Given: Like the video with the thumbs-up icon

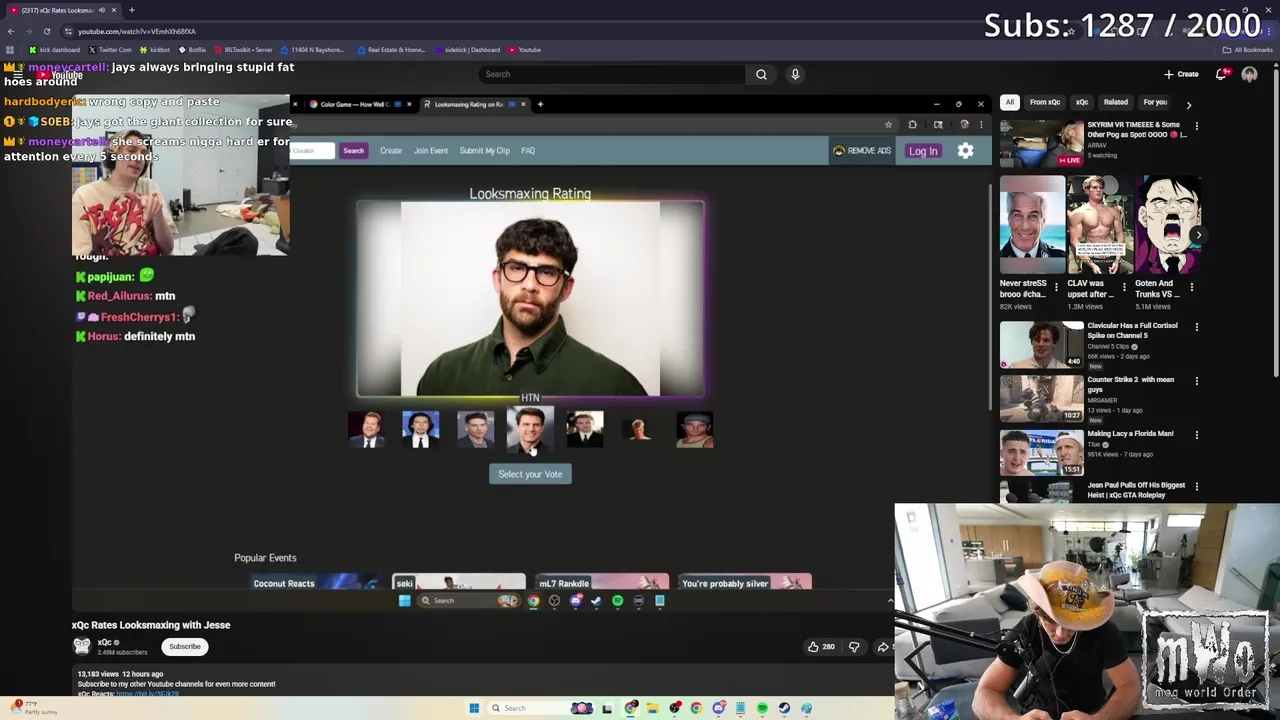Looking at the screenshot, I should (x=820, y=647).
